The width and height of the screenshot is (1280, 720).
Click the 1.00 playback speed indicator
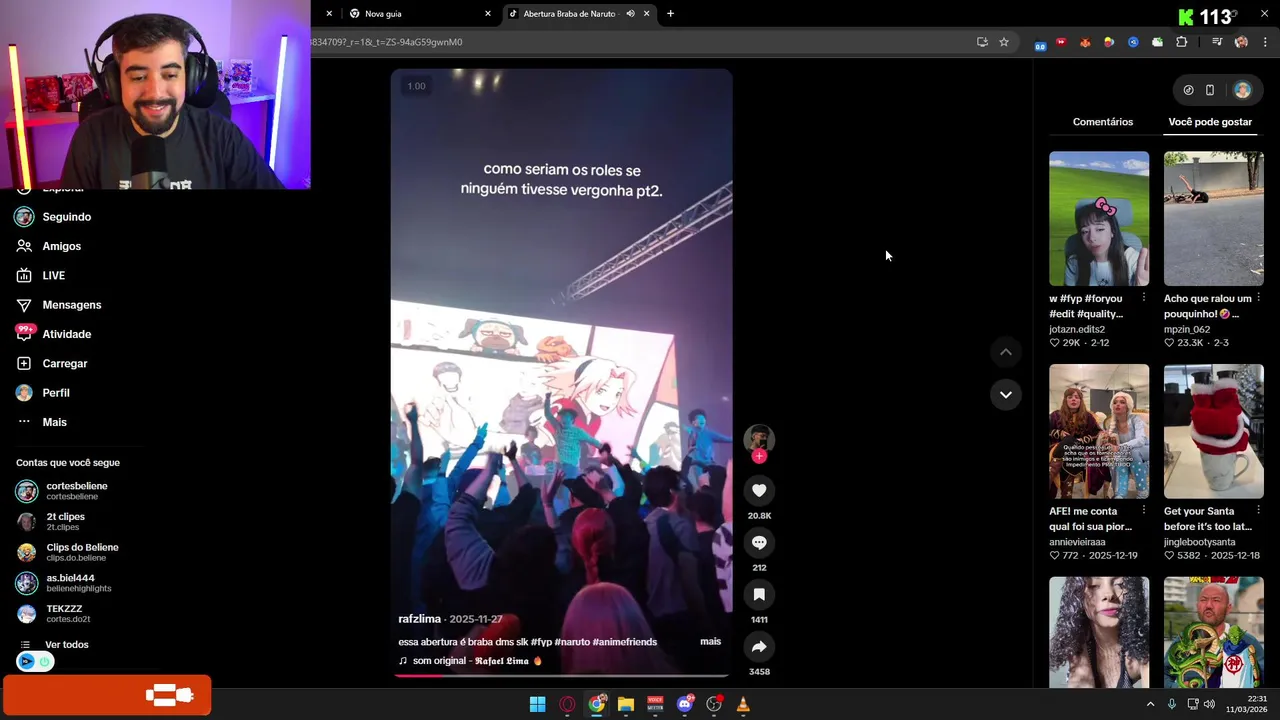(416, 86)
